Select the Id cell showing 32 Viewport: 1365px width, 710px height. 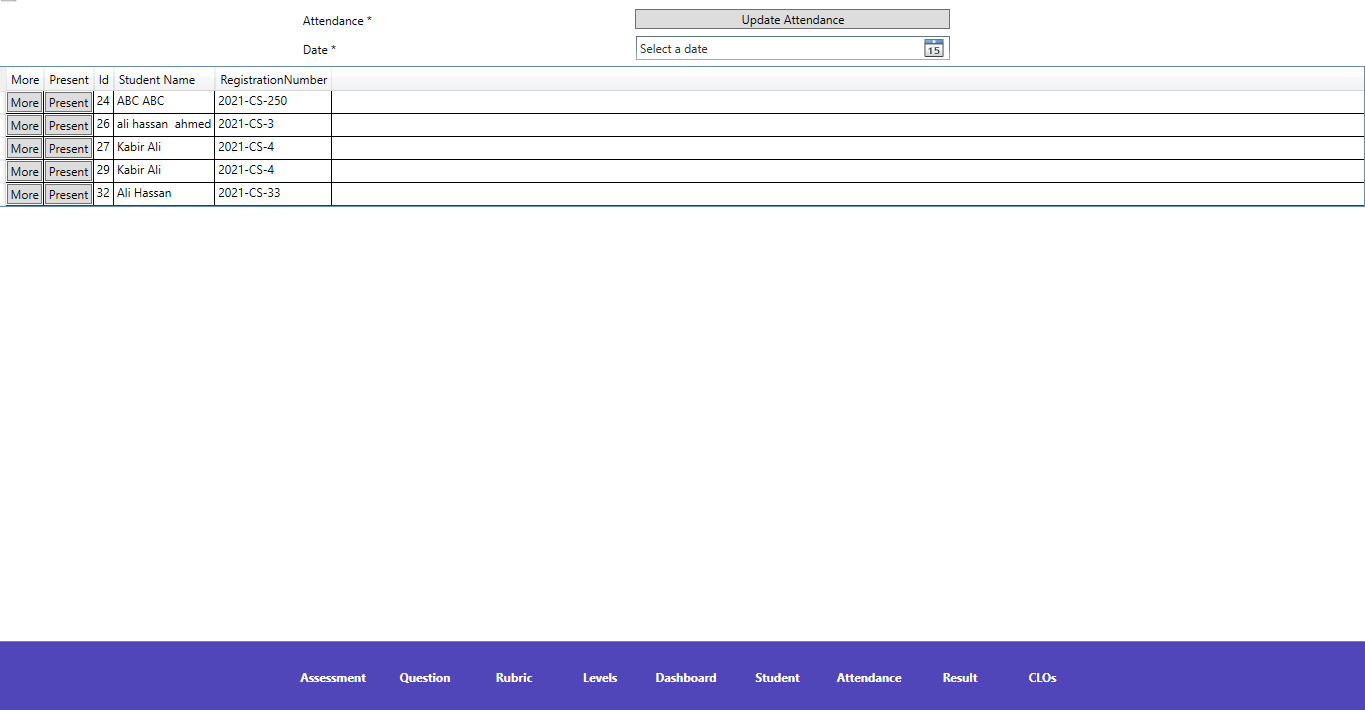(103, 194)
